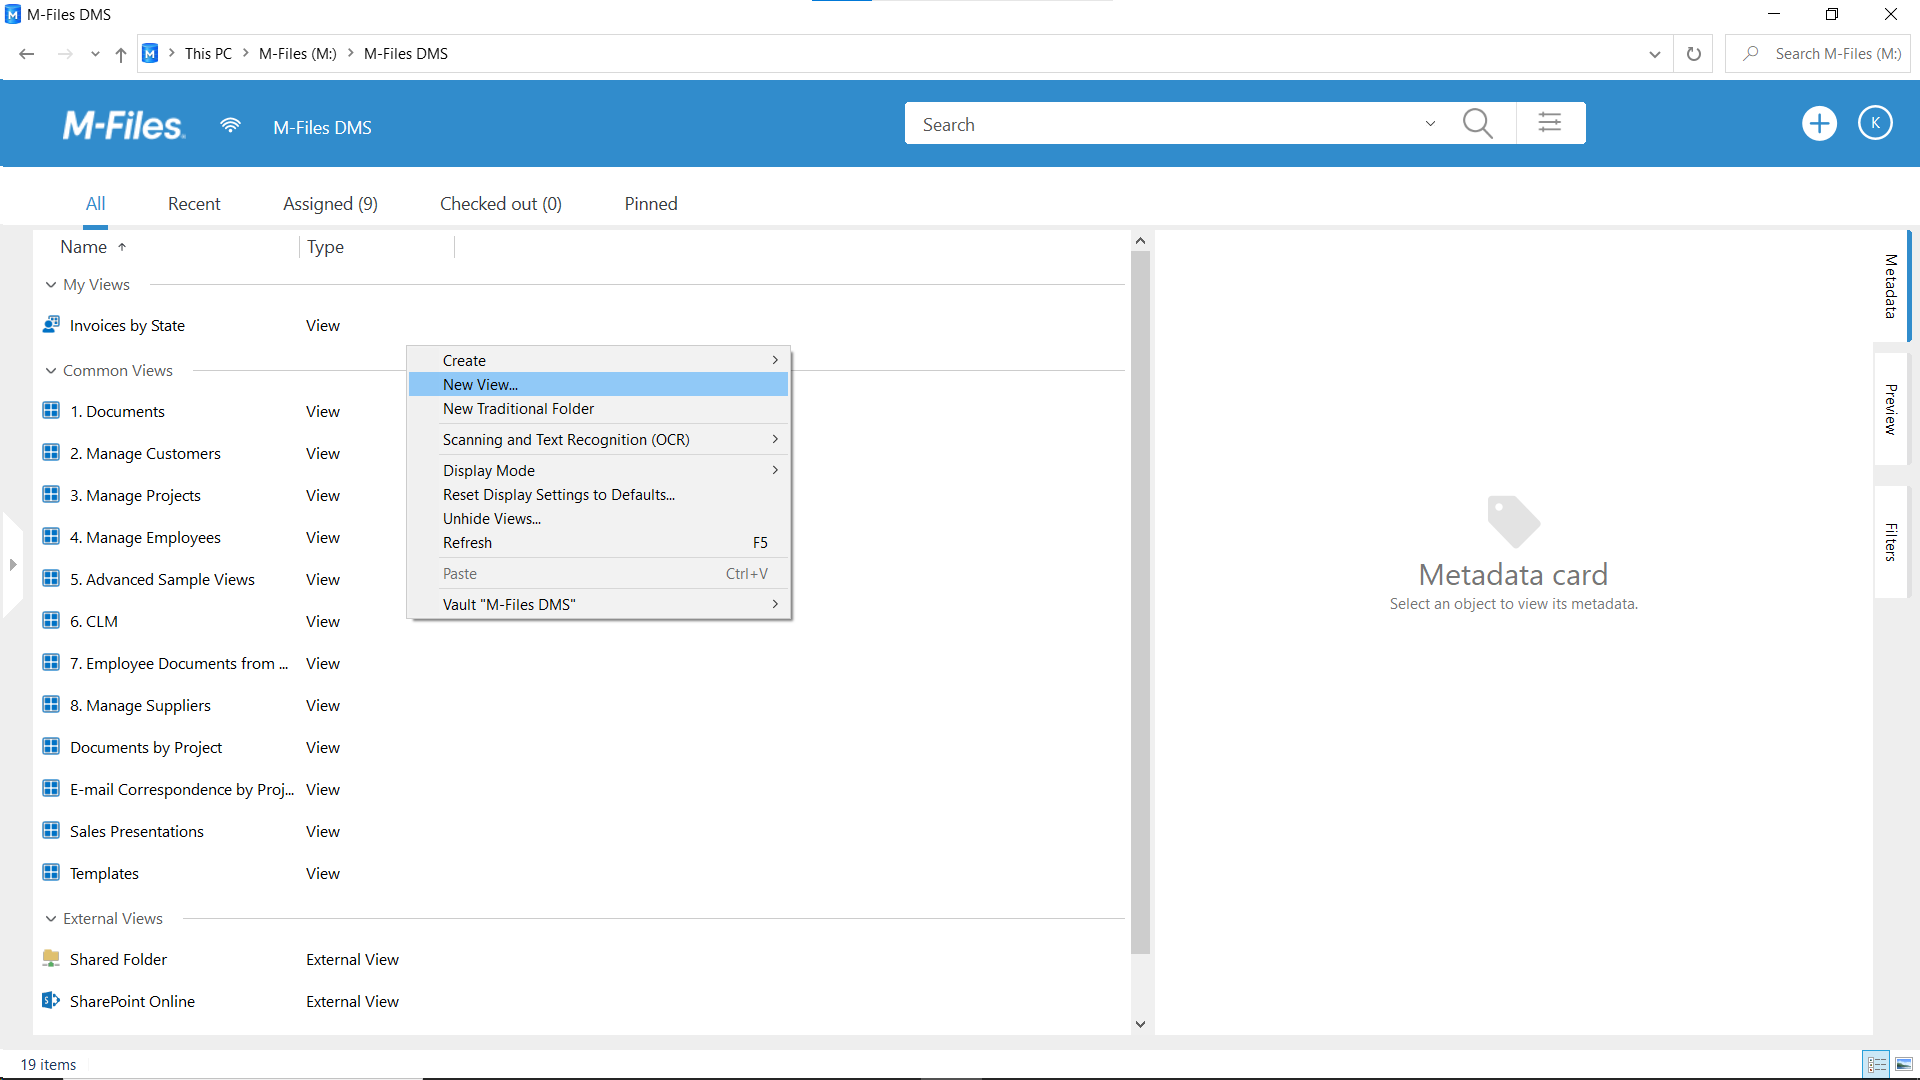Click M-Files (M:) in the breadcrumb

[298, 54]
